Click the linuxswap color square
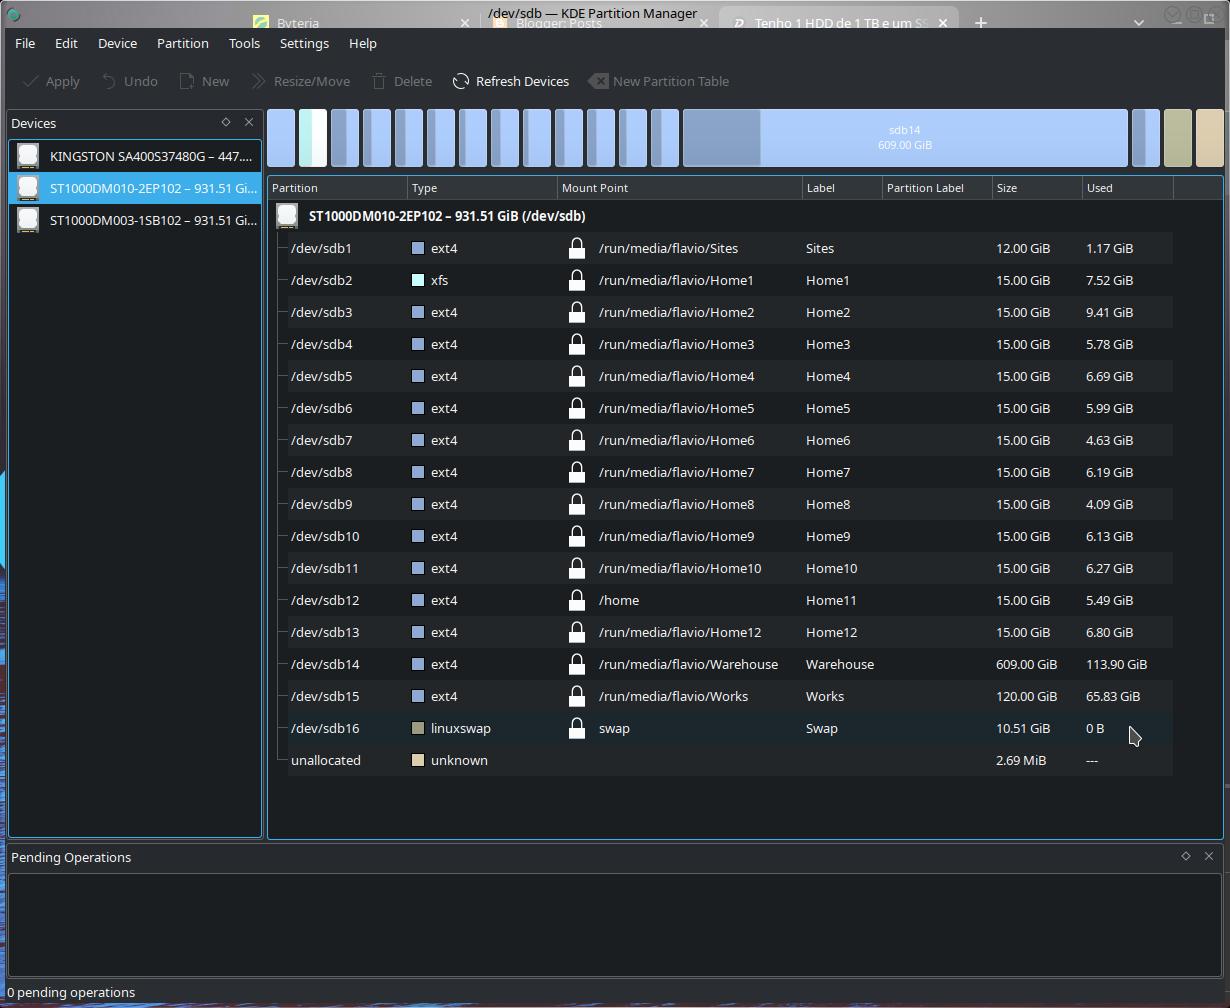 pyautogui.click(x=418, y=728)
